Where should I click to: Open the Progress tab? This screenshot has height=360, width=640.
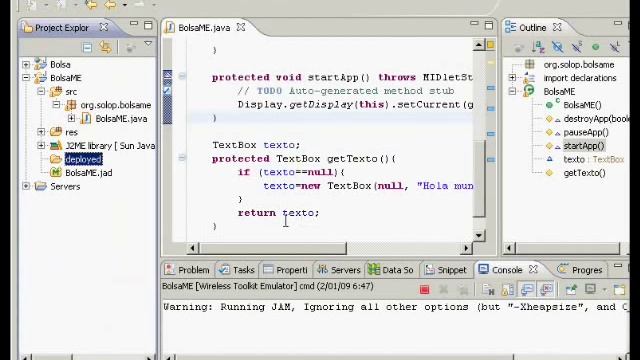pyautogui.click(x=580, y=270)
